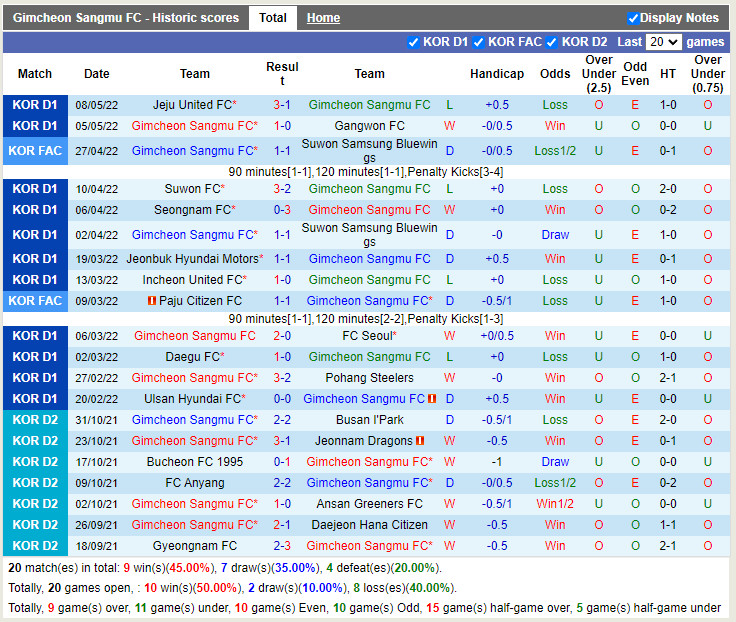Click the 20 matches in total summary line
Screen dimensions: 736x622
click(x=225, y=568)
